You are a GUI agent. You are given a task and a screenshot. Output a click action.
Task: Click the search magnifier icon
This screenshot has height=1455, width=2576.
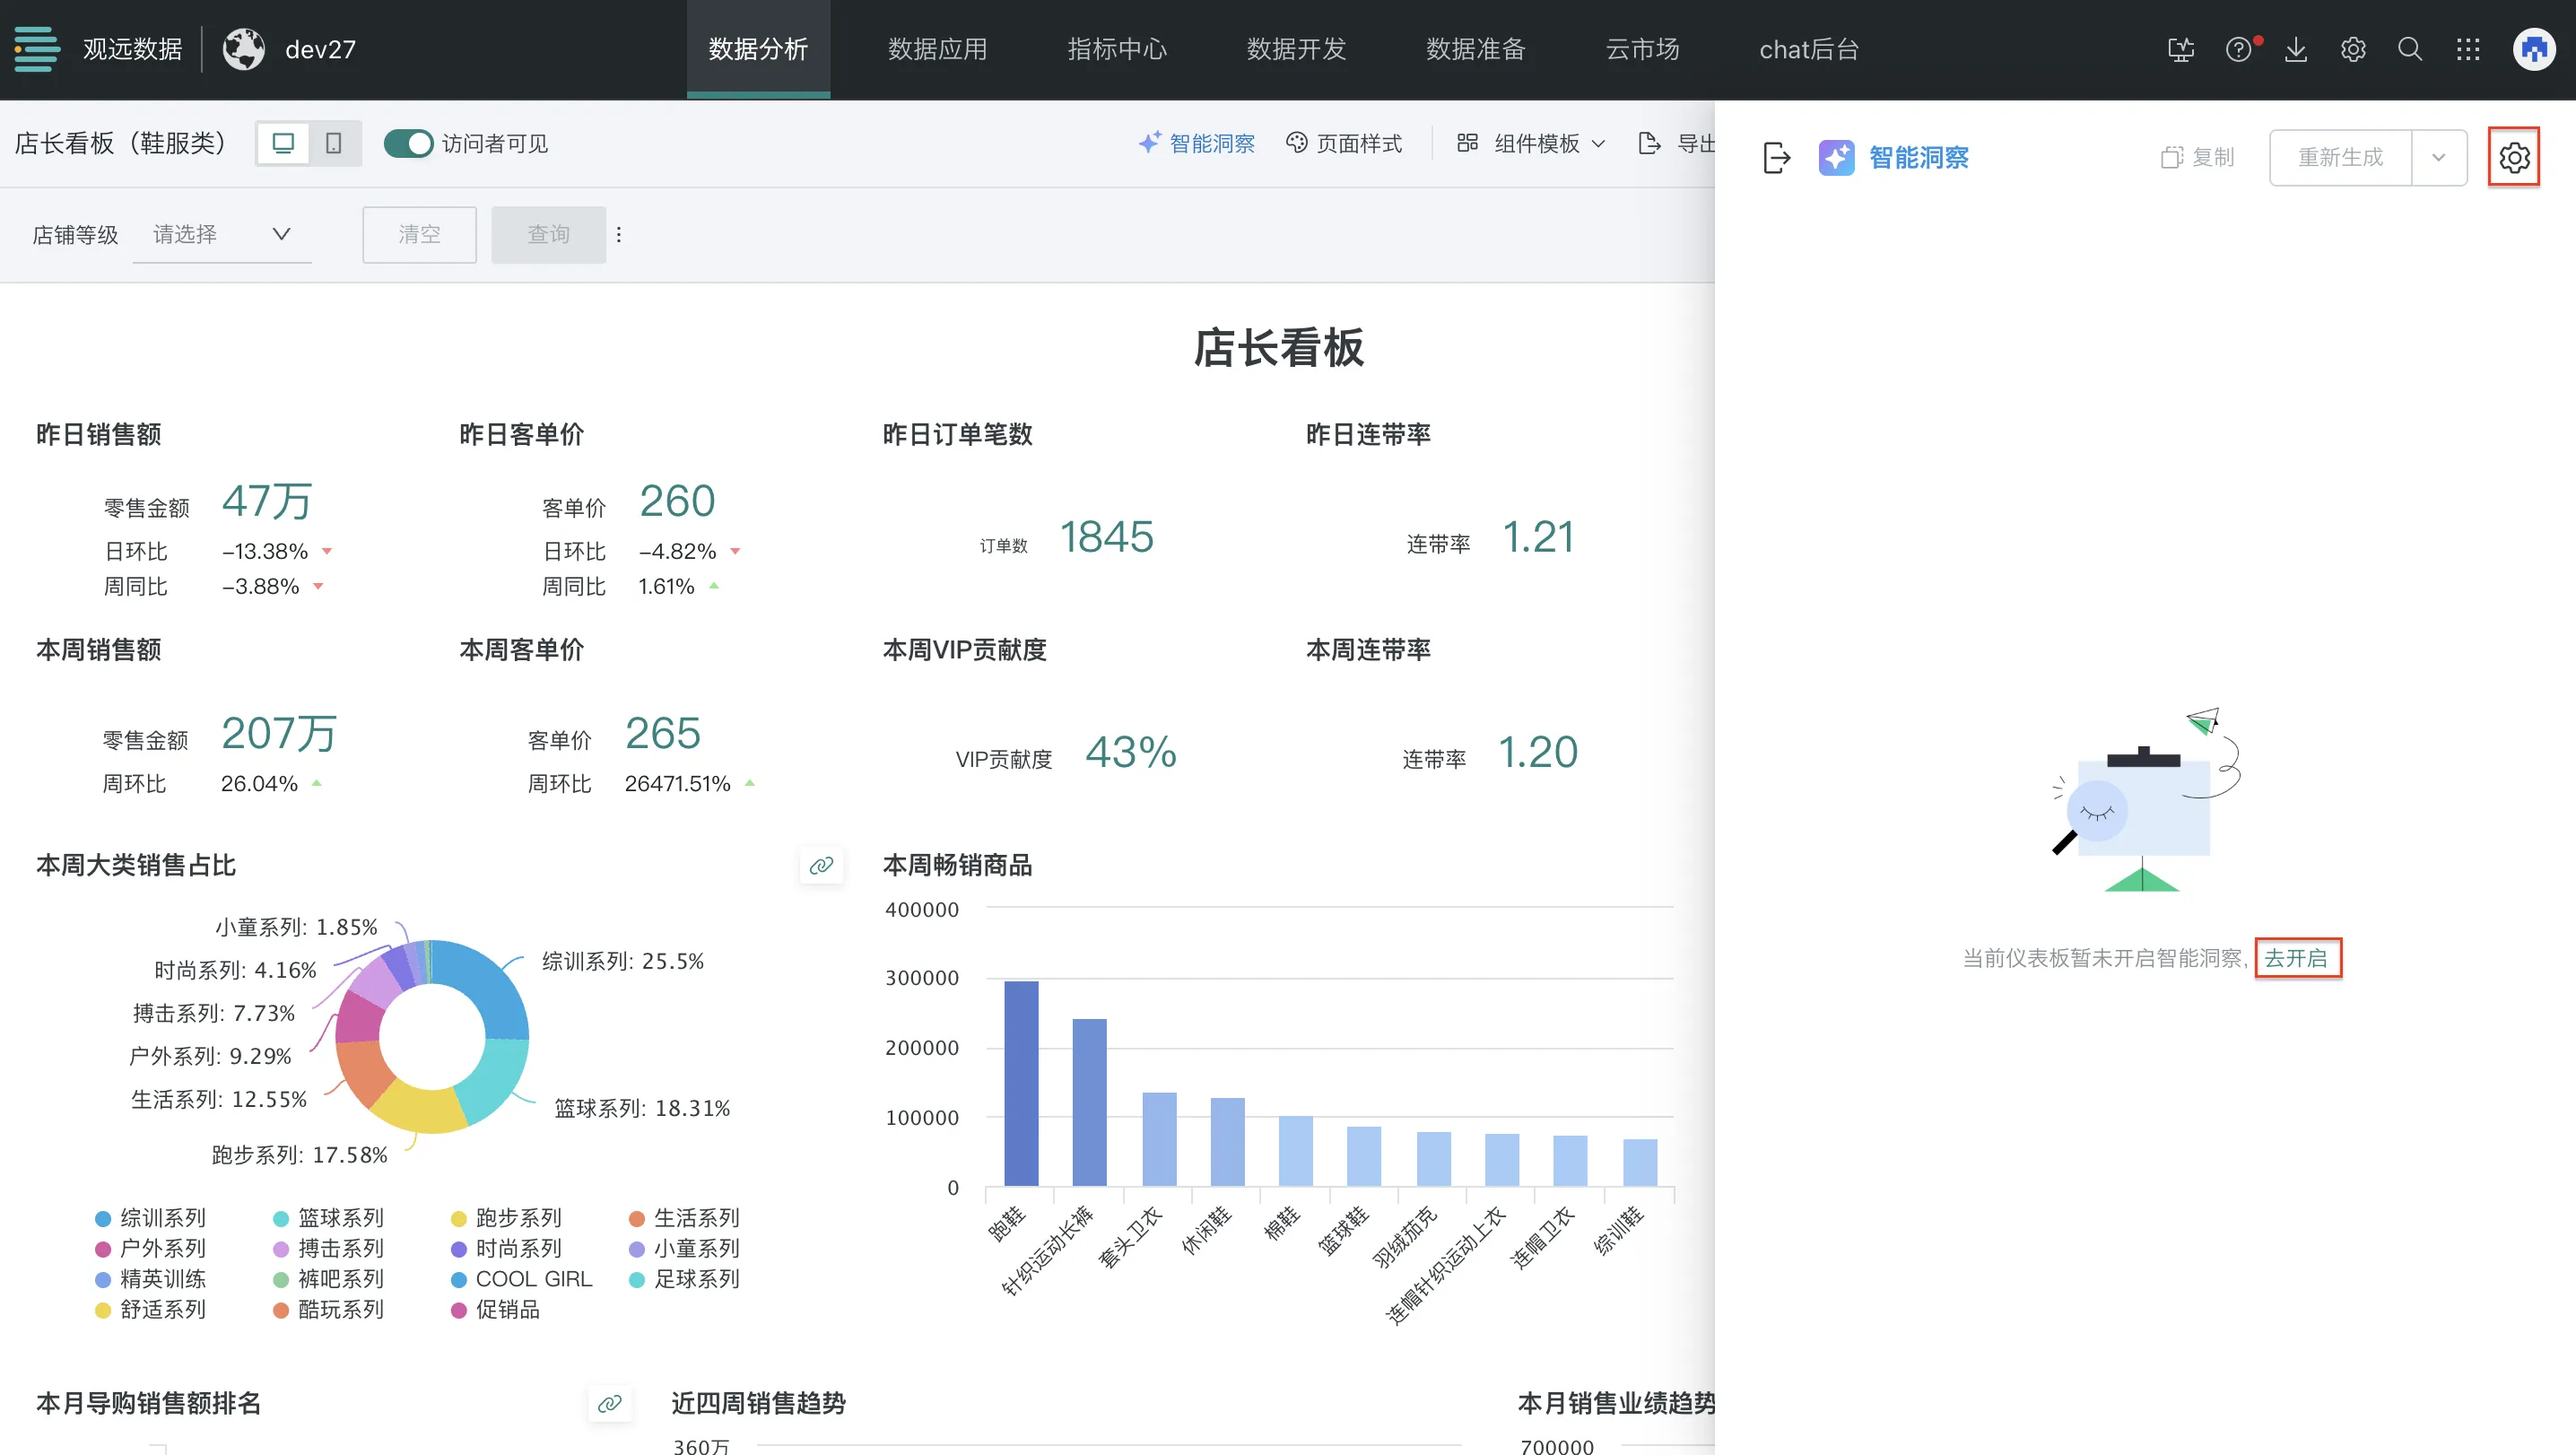[x=2410, y=49]
